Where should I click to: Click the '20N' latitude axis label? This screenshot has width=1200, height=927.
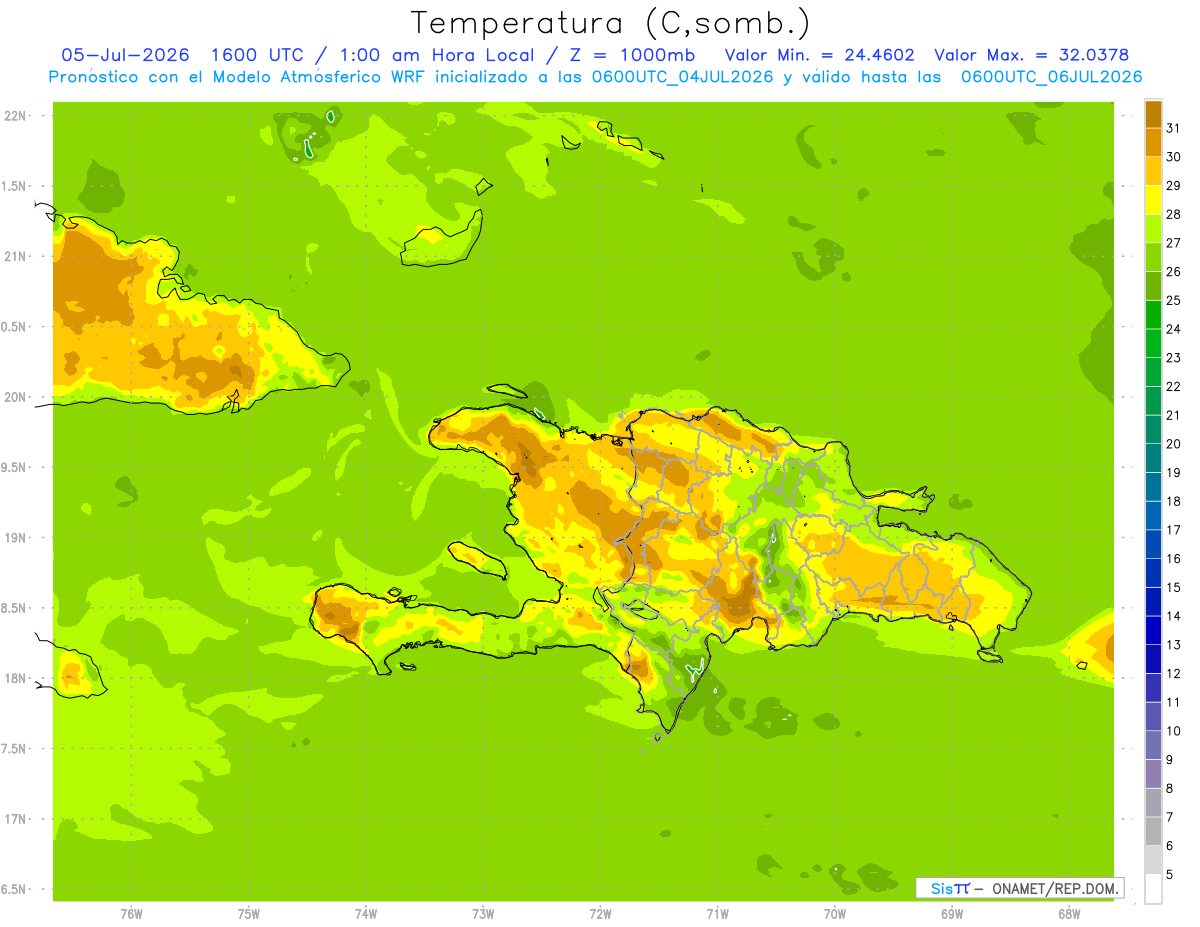pos(16,397)
